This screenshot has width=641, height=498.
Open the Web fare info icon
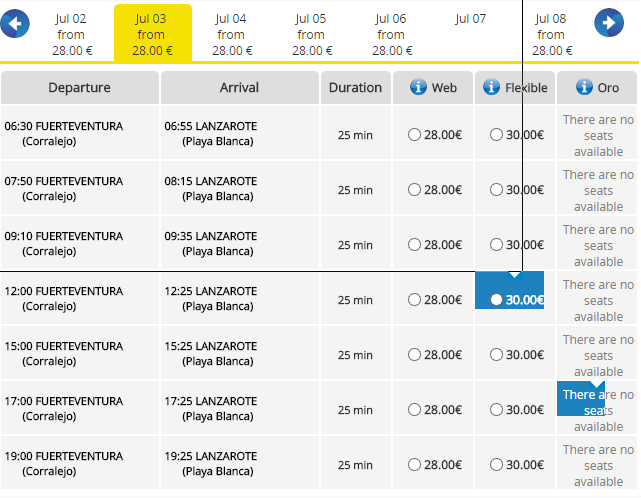(418, 87)
